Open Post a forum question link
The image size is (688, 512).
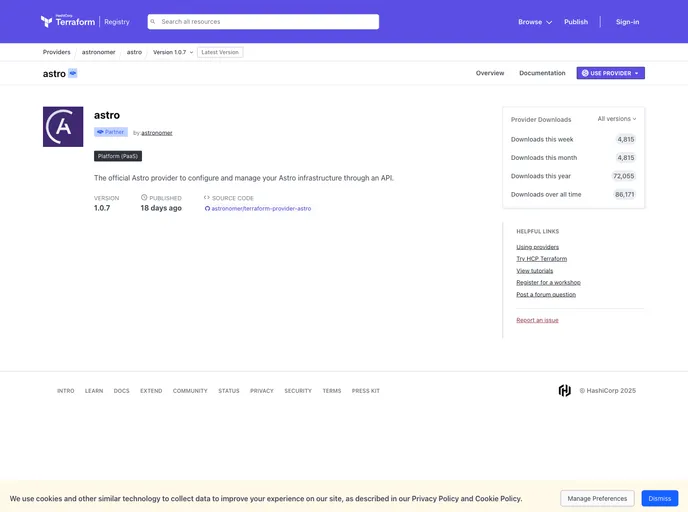(546, 294)
